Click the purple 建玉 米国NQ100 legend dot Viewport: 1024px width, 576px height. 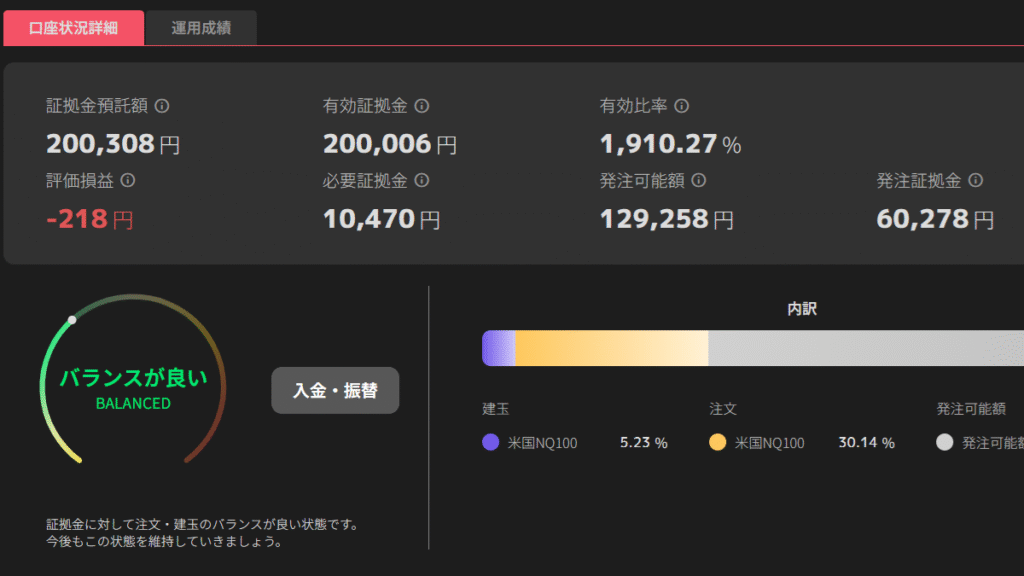490,442
